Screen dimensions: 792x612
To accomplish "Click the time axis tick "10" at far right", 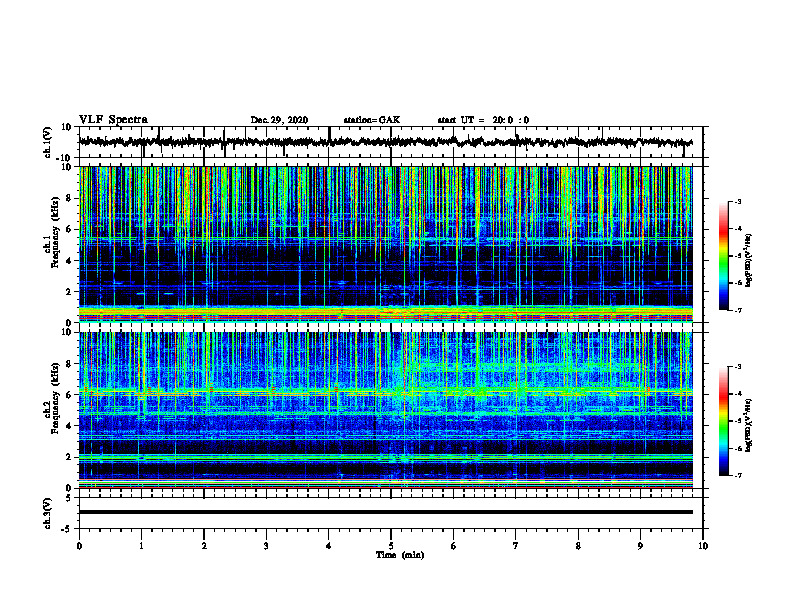I will (703, 546).
